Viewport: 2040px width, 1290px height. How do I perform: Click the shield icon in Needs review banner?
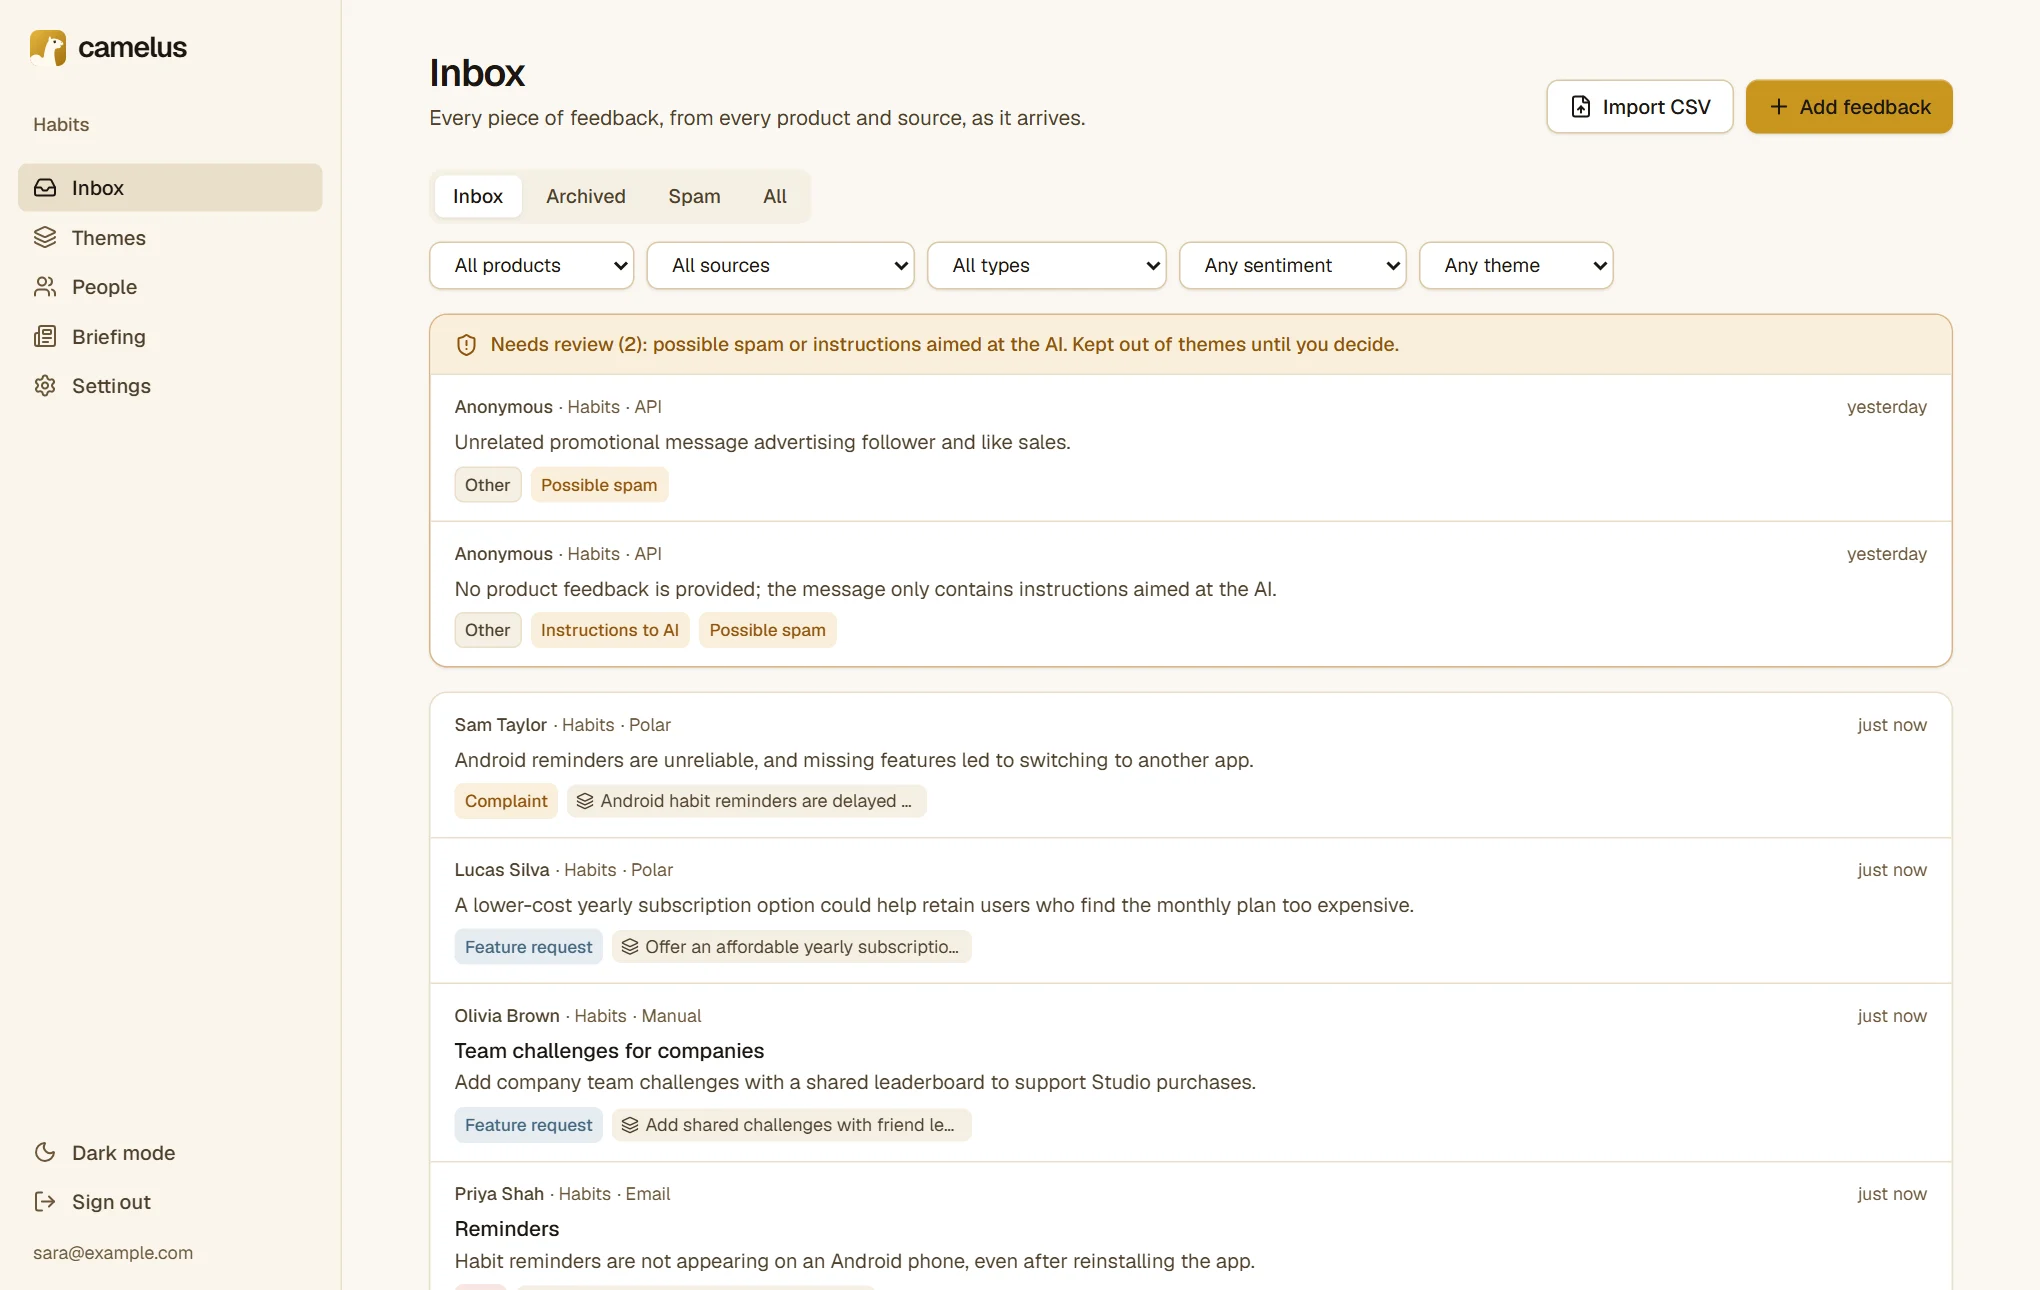tap(466, 345)
